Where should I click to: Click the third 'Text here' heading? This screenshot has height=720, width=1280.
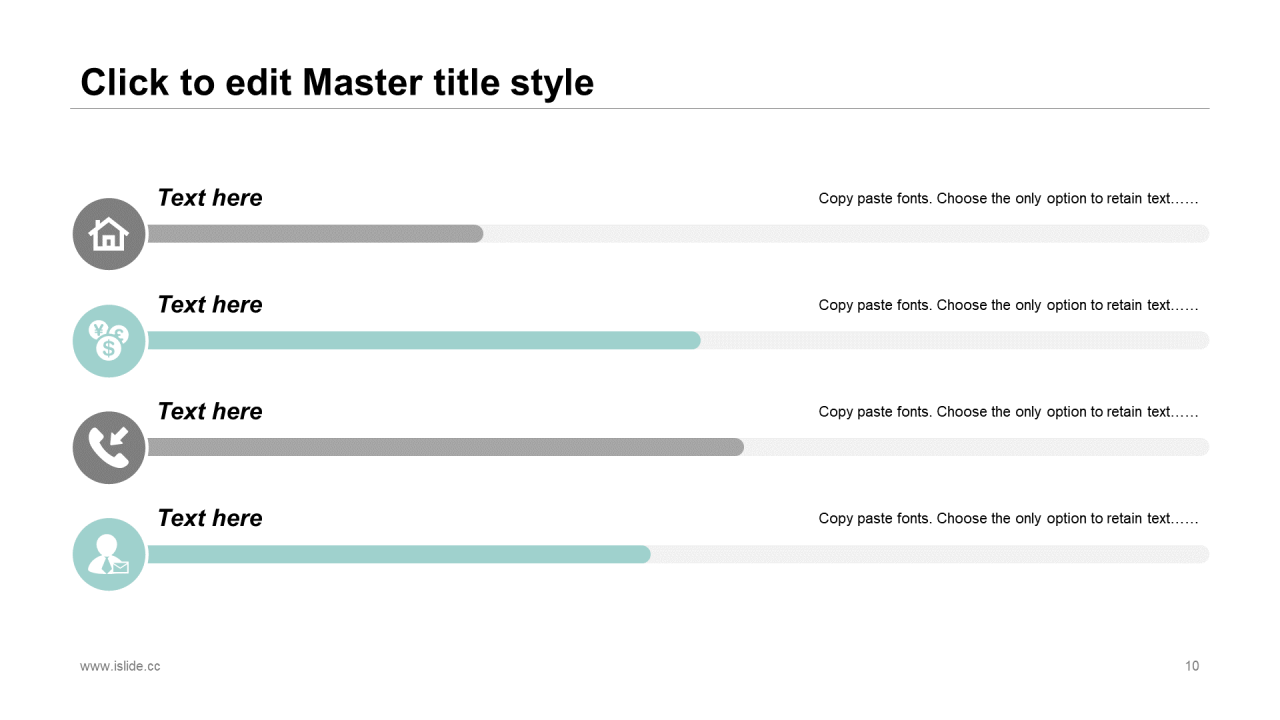(210, 411)
